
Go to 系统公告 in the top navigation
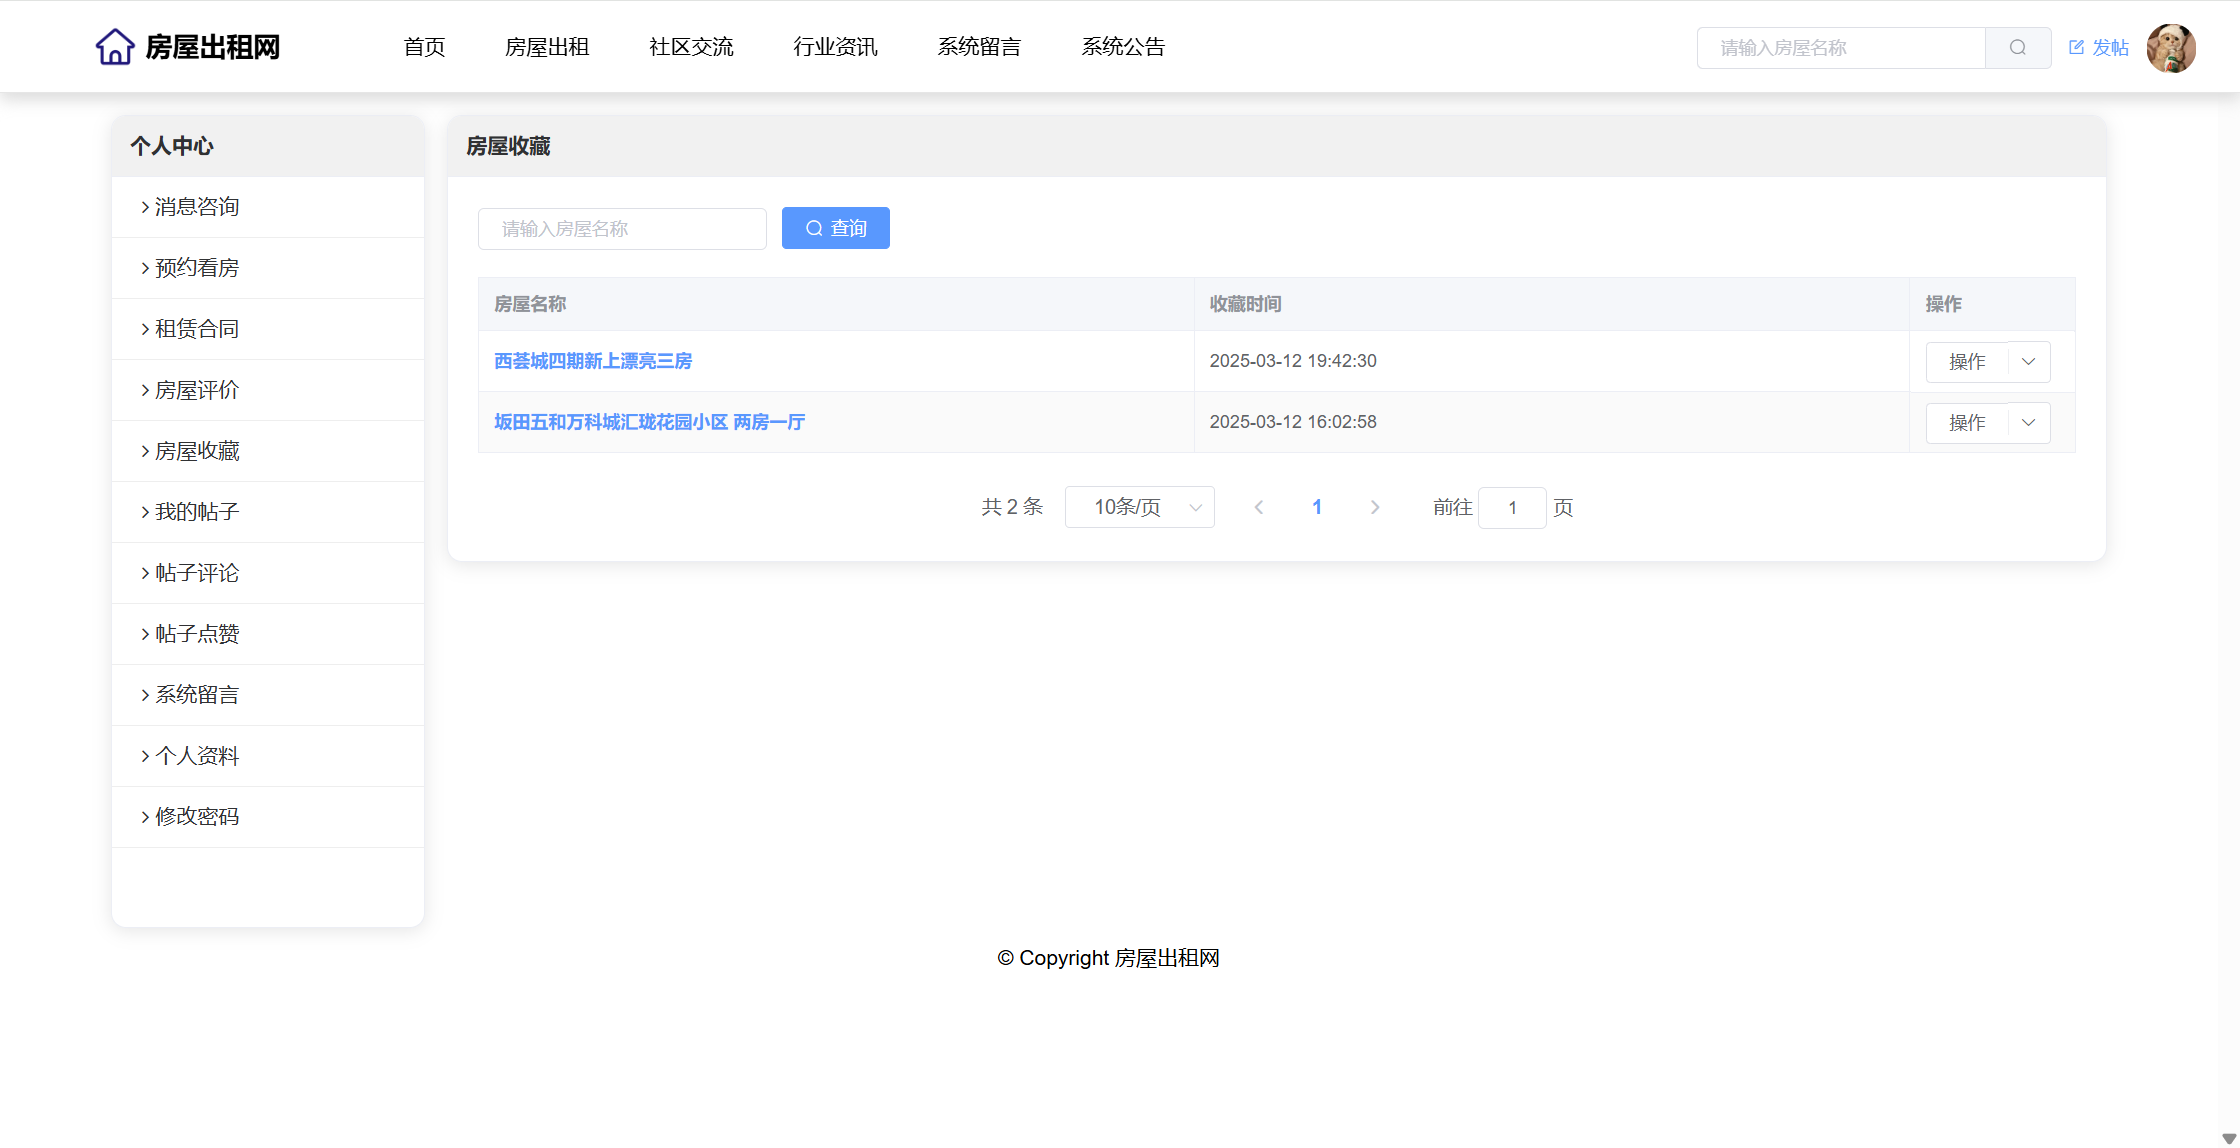pos(1122,47)
